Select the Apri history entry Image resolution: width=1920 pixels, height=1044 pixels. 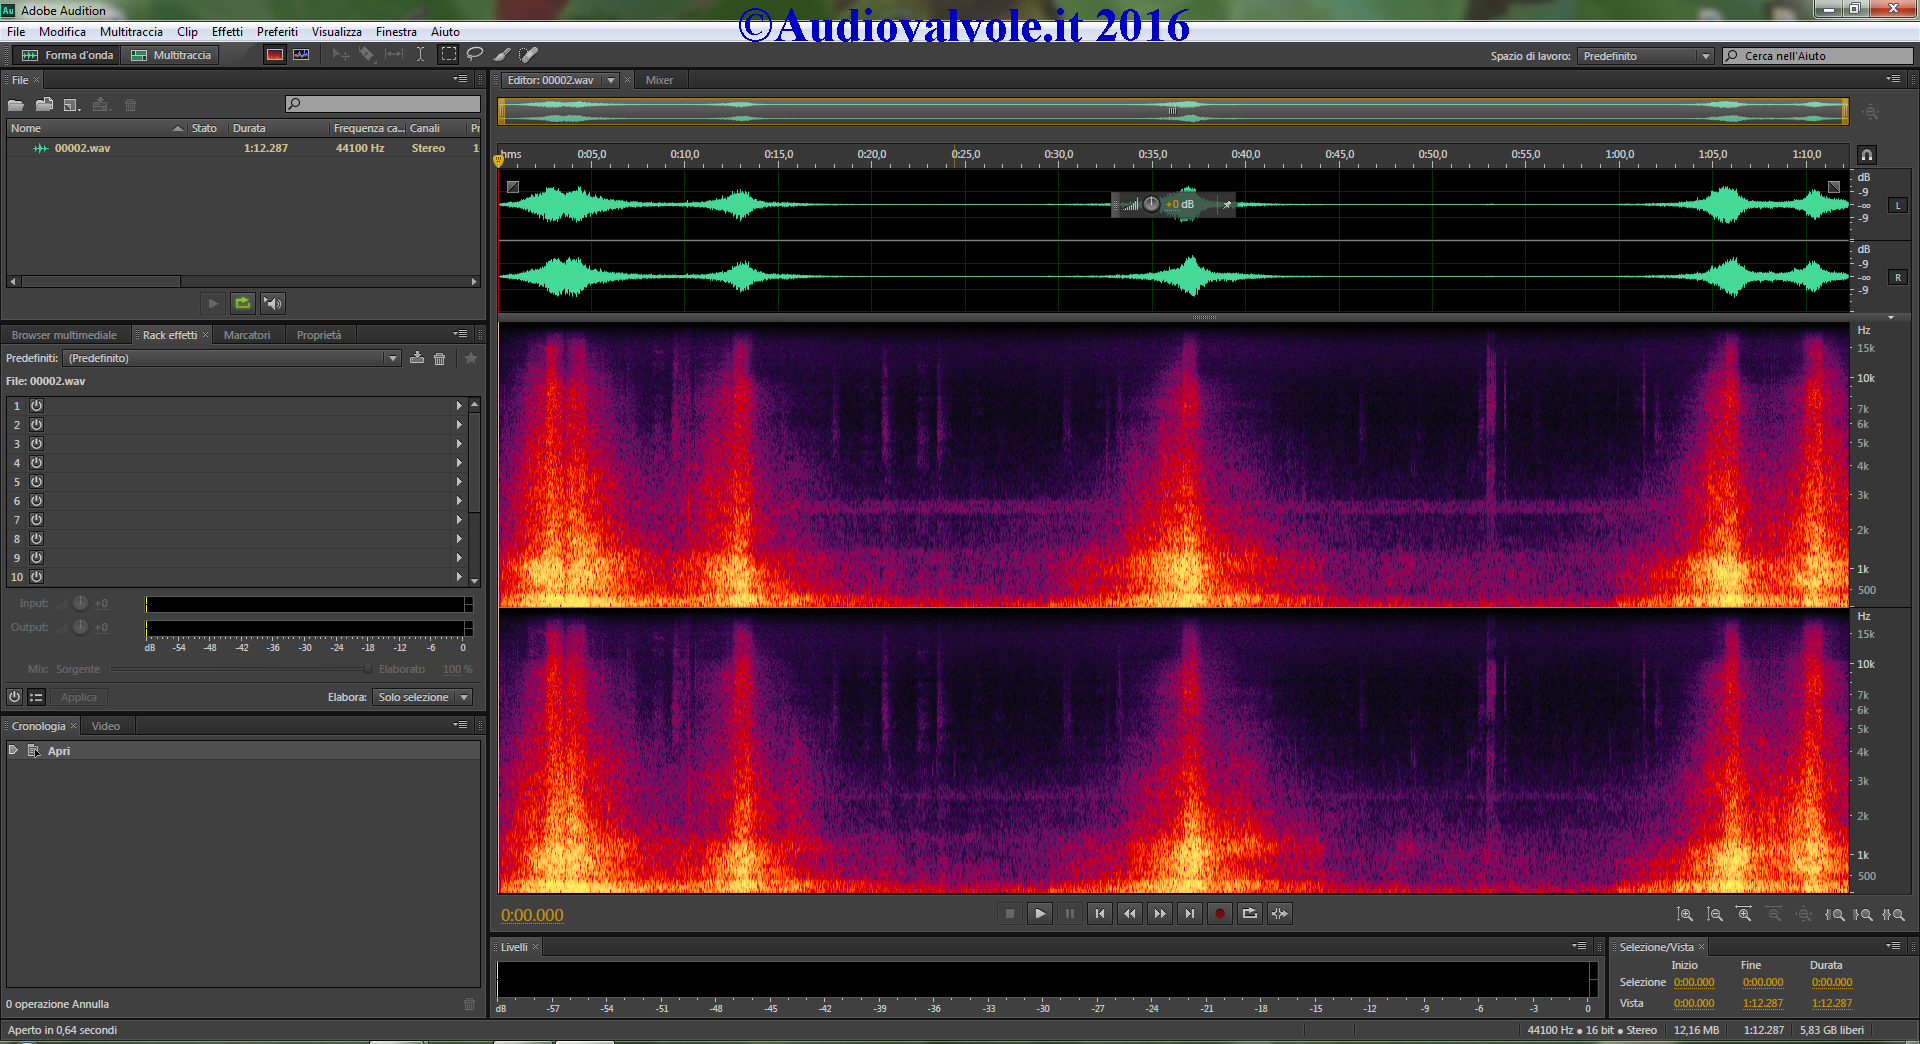tap(244, 751)
